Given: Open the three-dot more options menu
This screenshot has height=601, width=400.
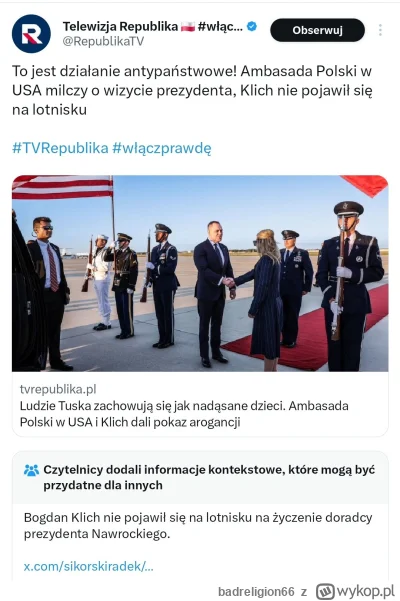Looking at the screenshot, I should click(x=380, y=30).
